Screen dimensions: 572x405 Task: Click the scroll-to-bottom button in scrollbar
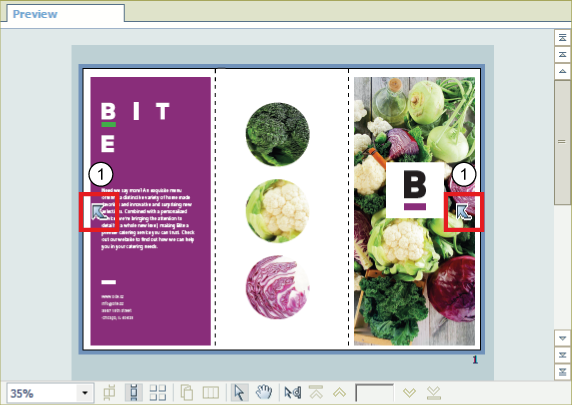pos(562,372)
